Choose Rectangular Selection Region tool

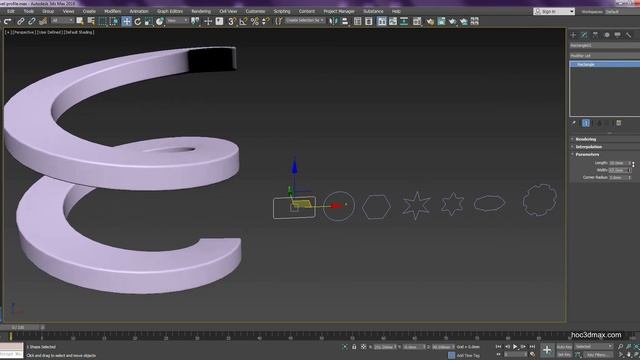coord(102,21)
